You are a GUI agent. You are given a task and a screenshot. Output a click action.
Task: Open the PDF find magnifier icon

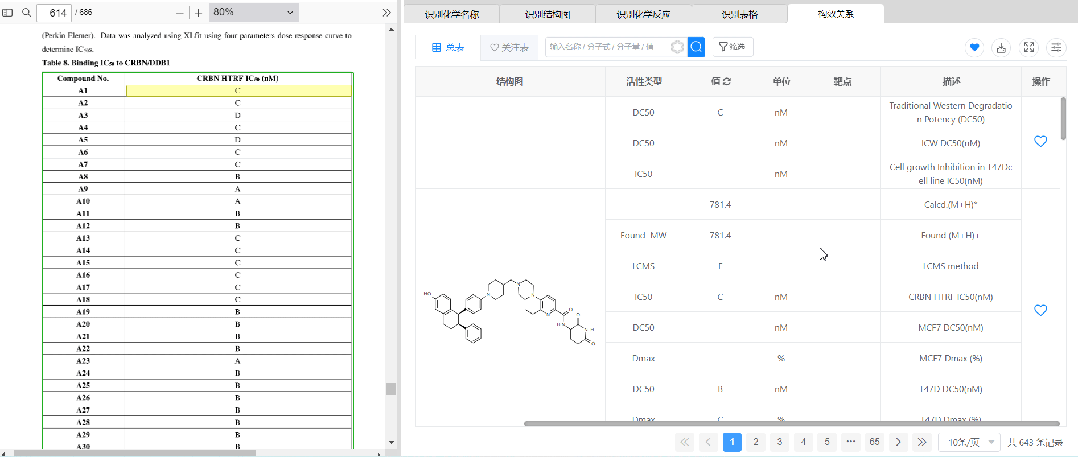tap(26, 12)
